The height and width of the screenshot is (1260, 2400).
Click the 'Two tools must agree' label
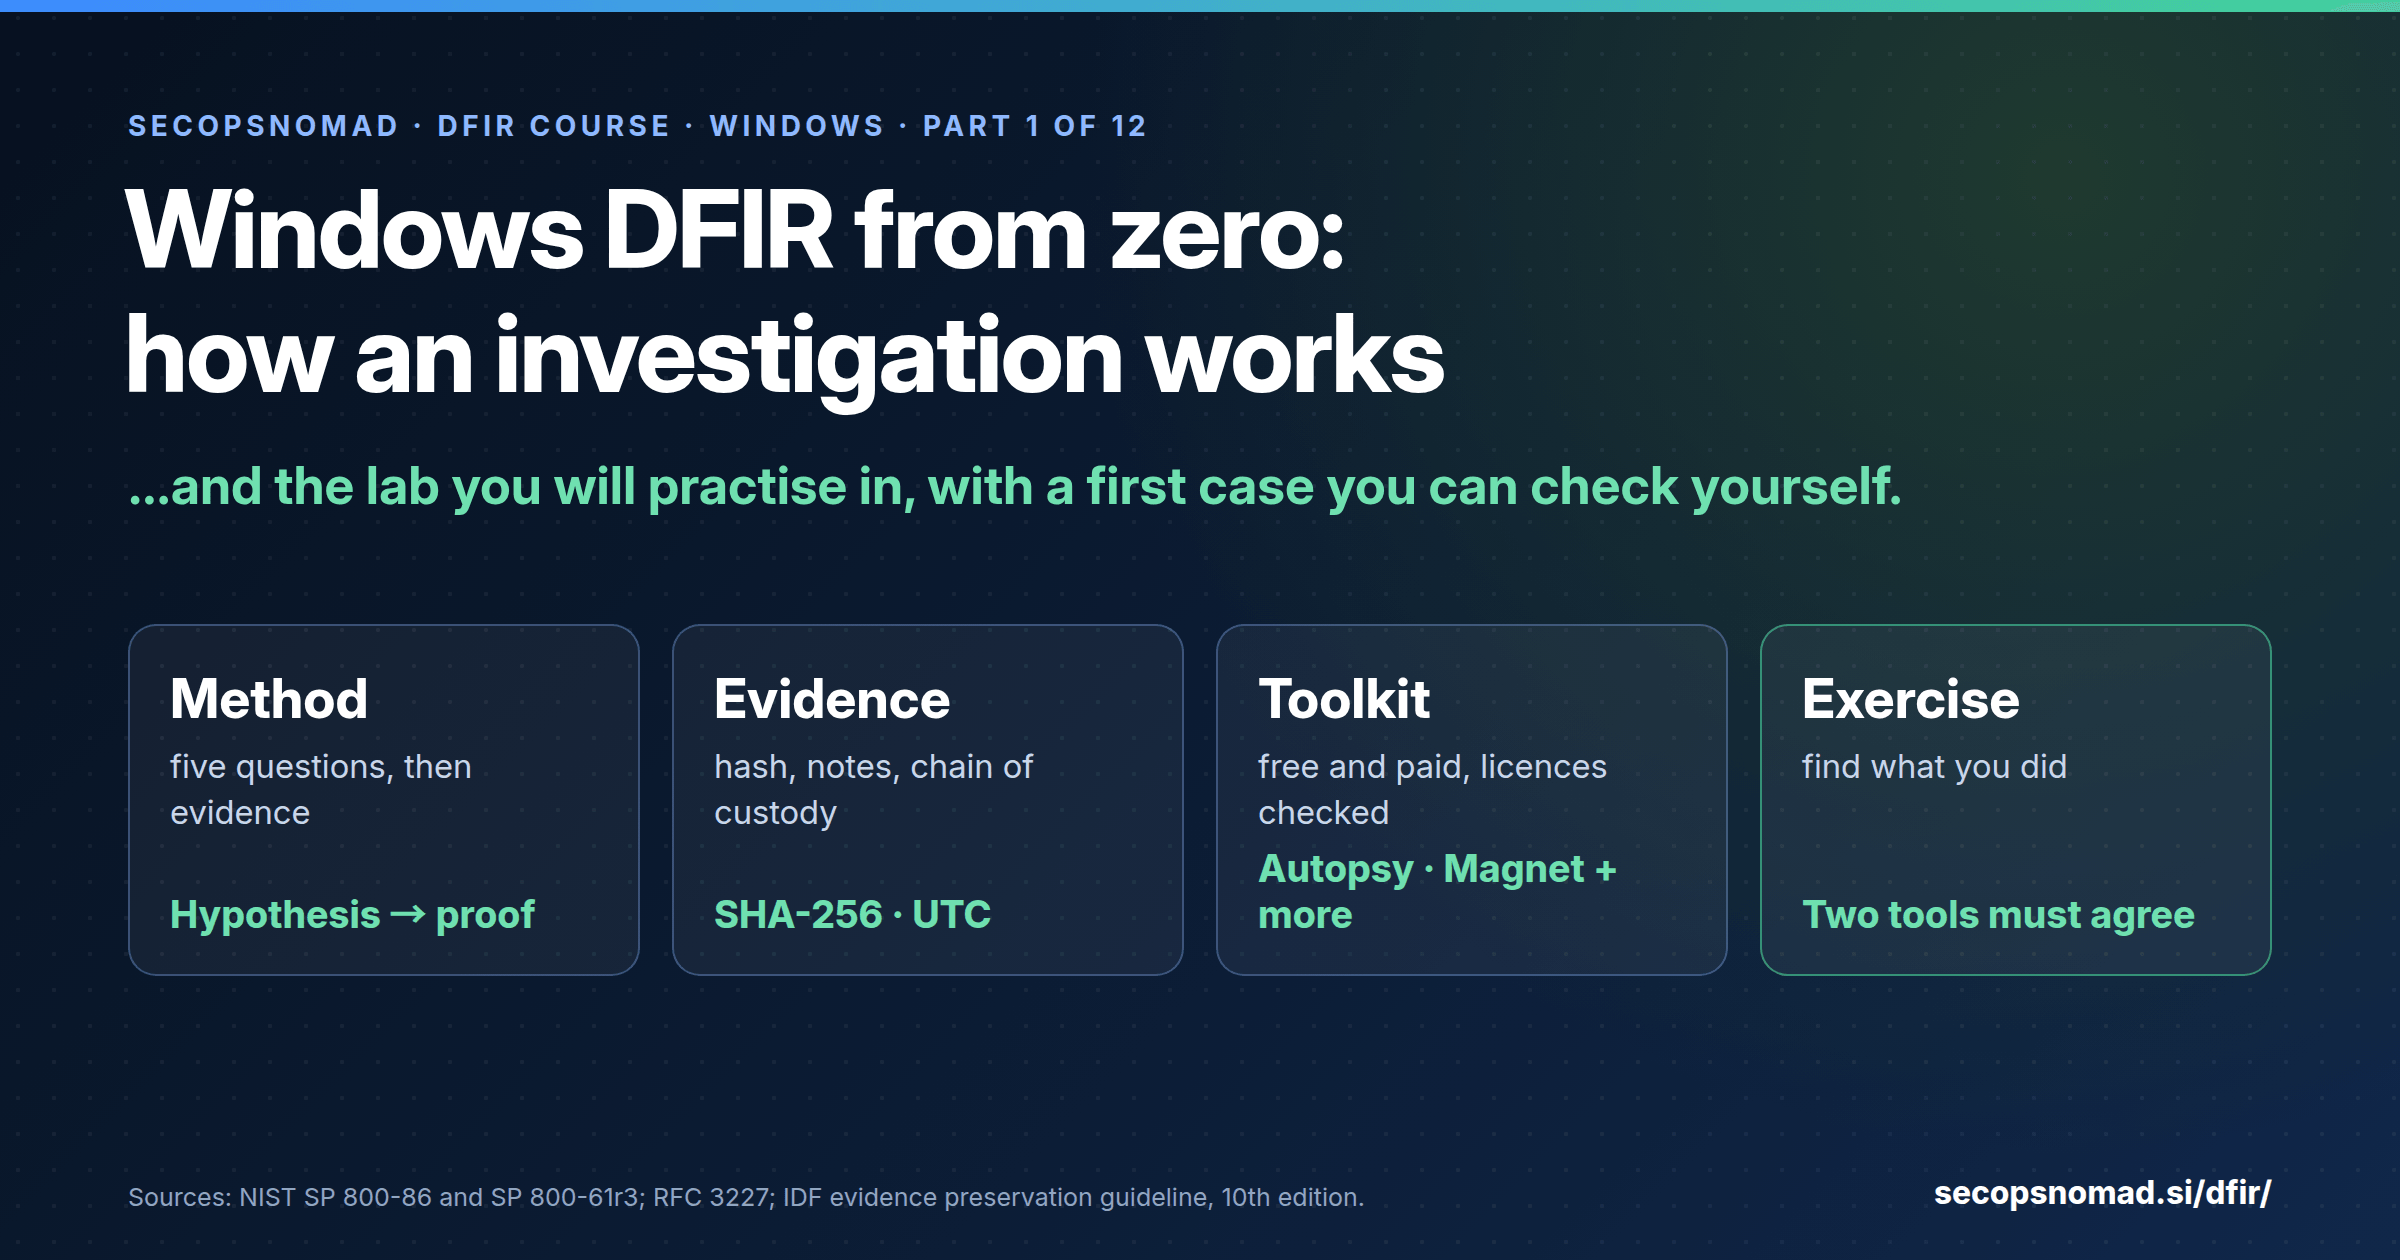(1998, 915)
